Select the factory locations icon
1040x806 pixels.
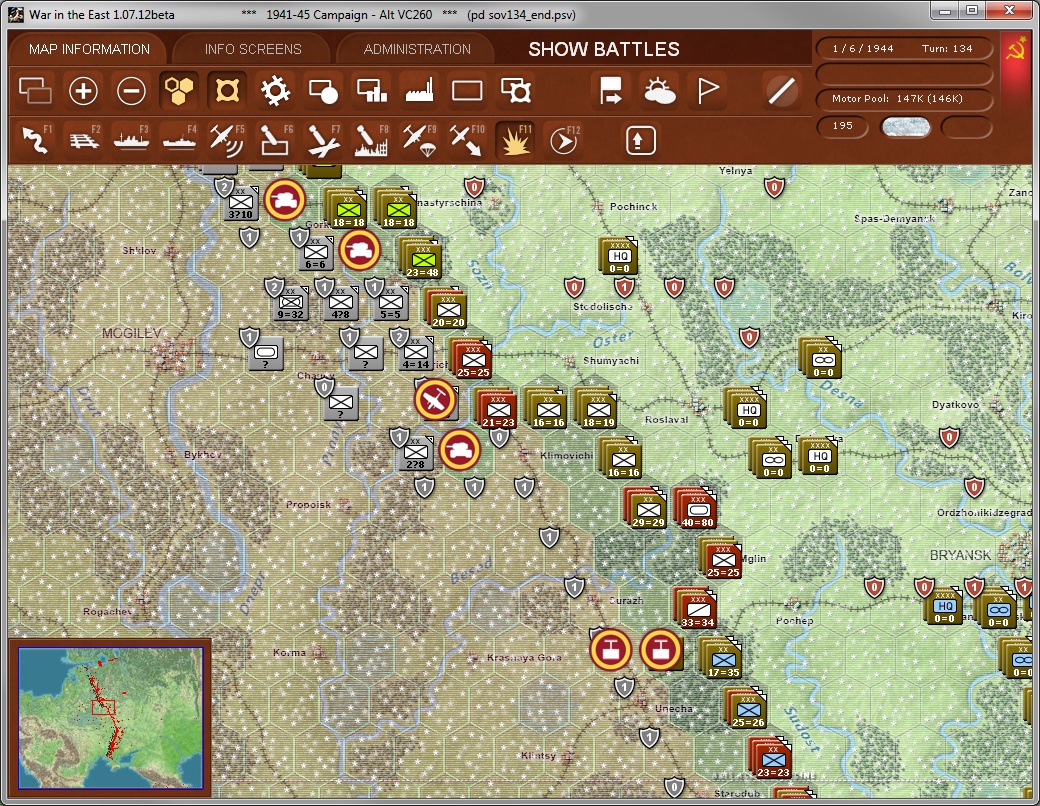(418, 90)
